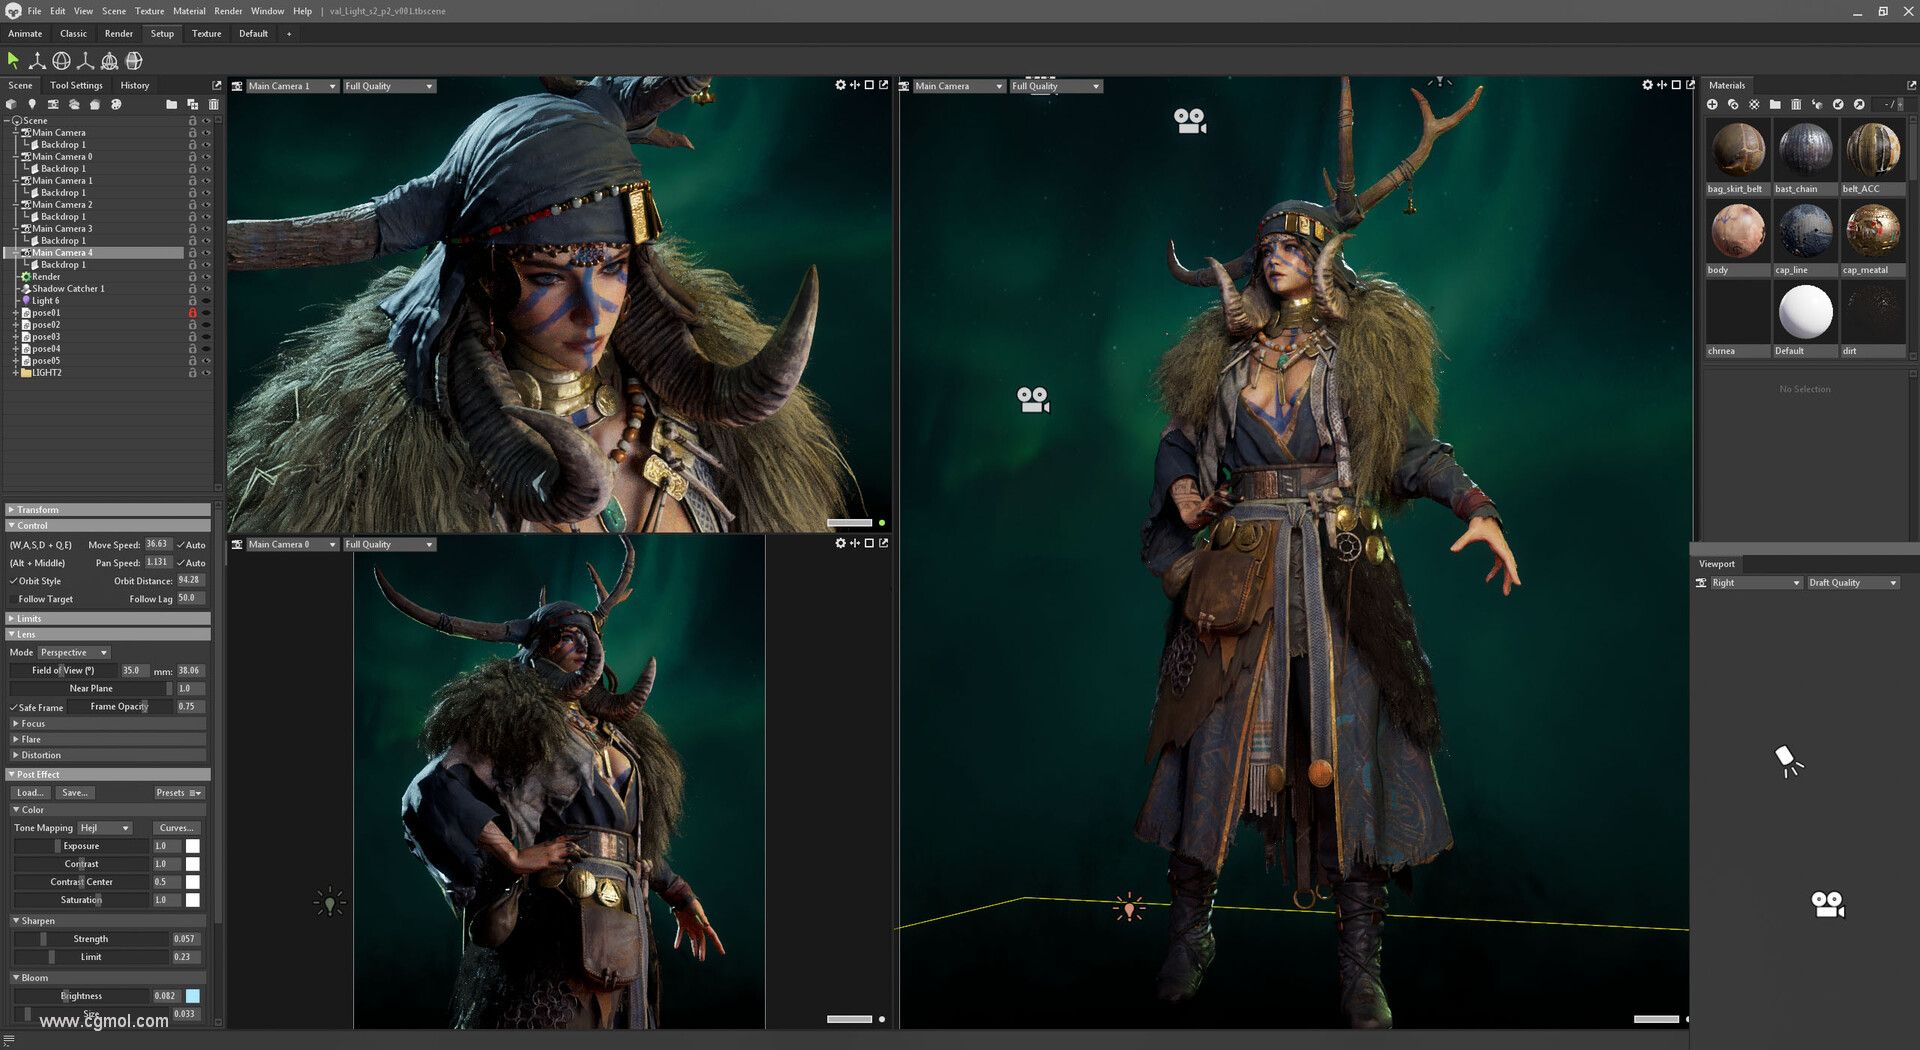Open the Material menu
The image size is (1920, 1050).
189,11
